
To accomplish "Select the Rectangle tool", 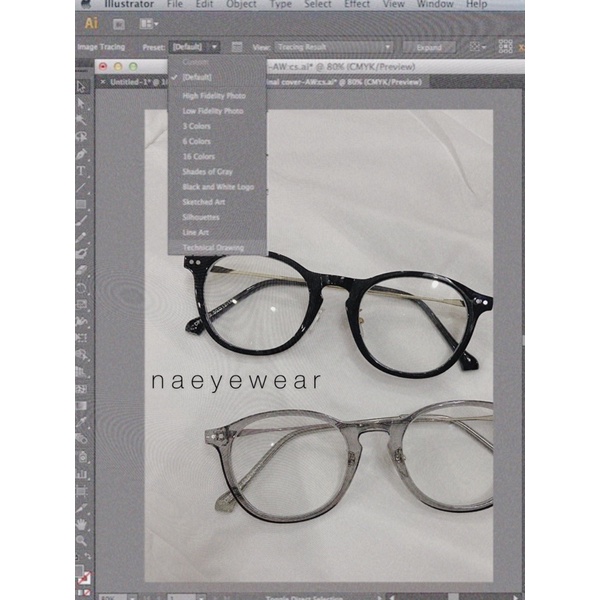I will coord(82,204).
